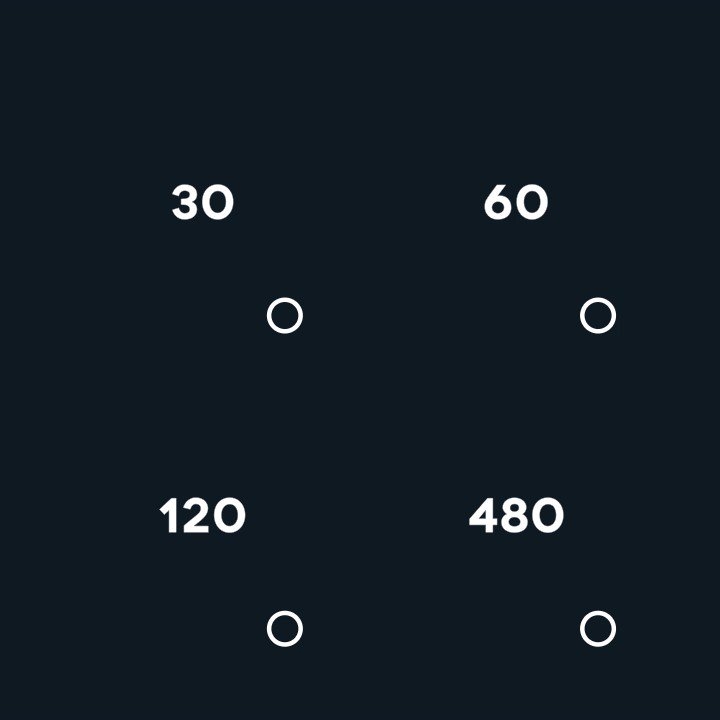
Task: Click the number 120 label
Action: pos(203,517)
